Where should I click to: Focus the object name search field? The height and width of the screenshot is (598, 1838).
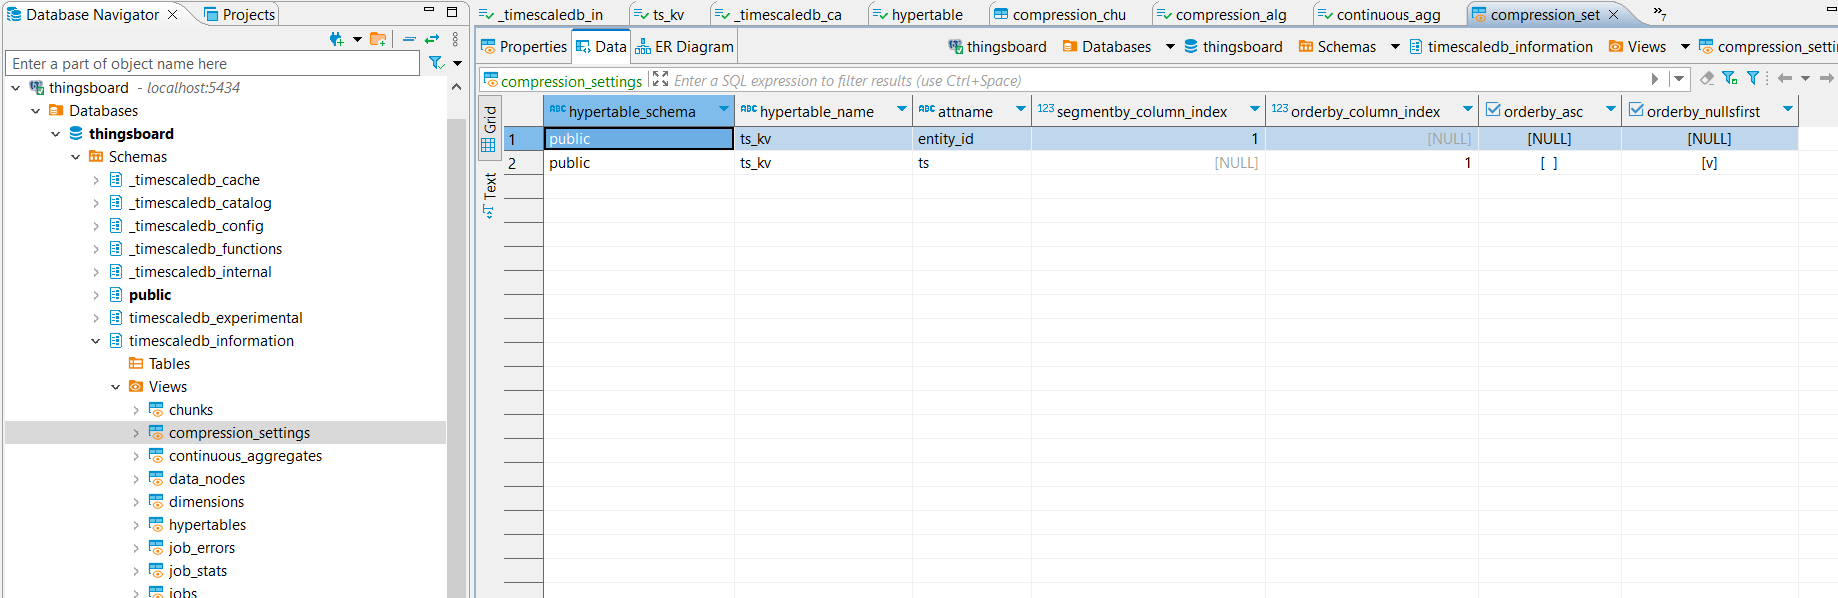pos(212,63)
